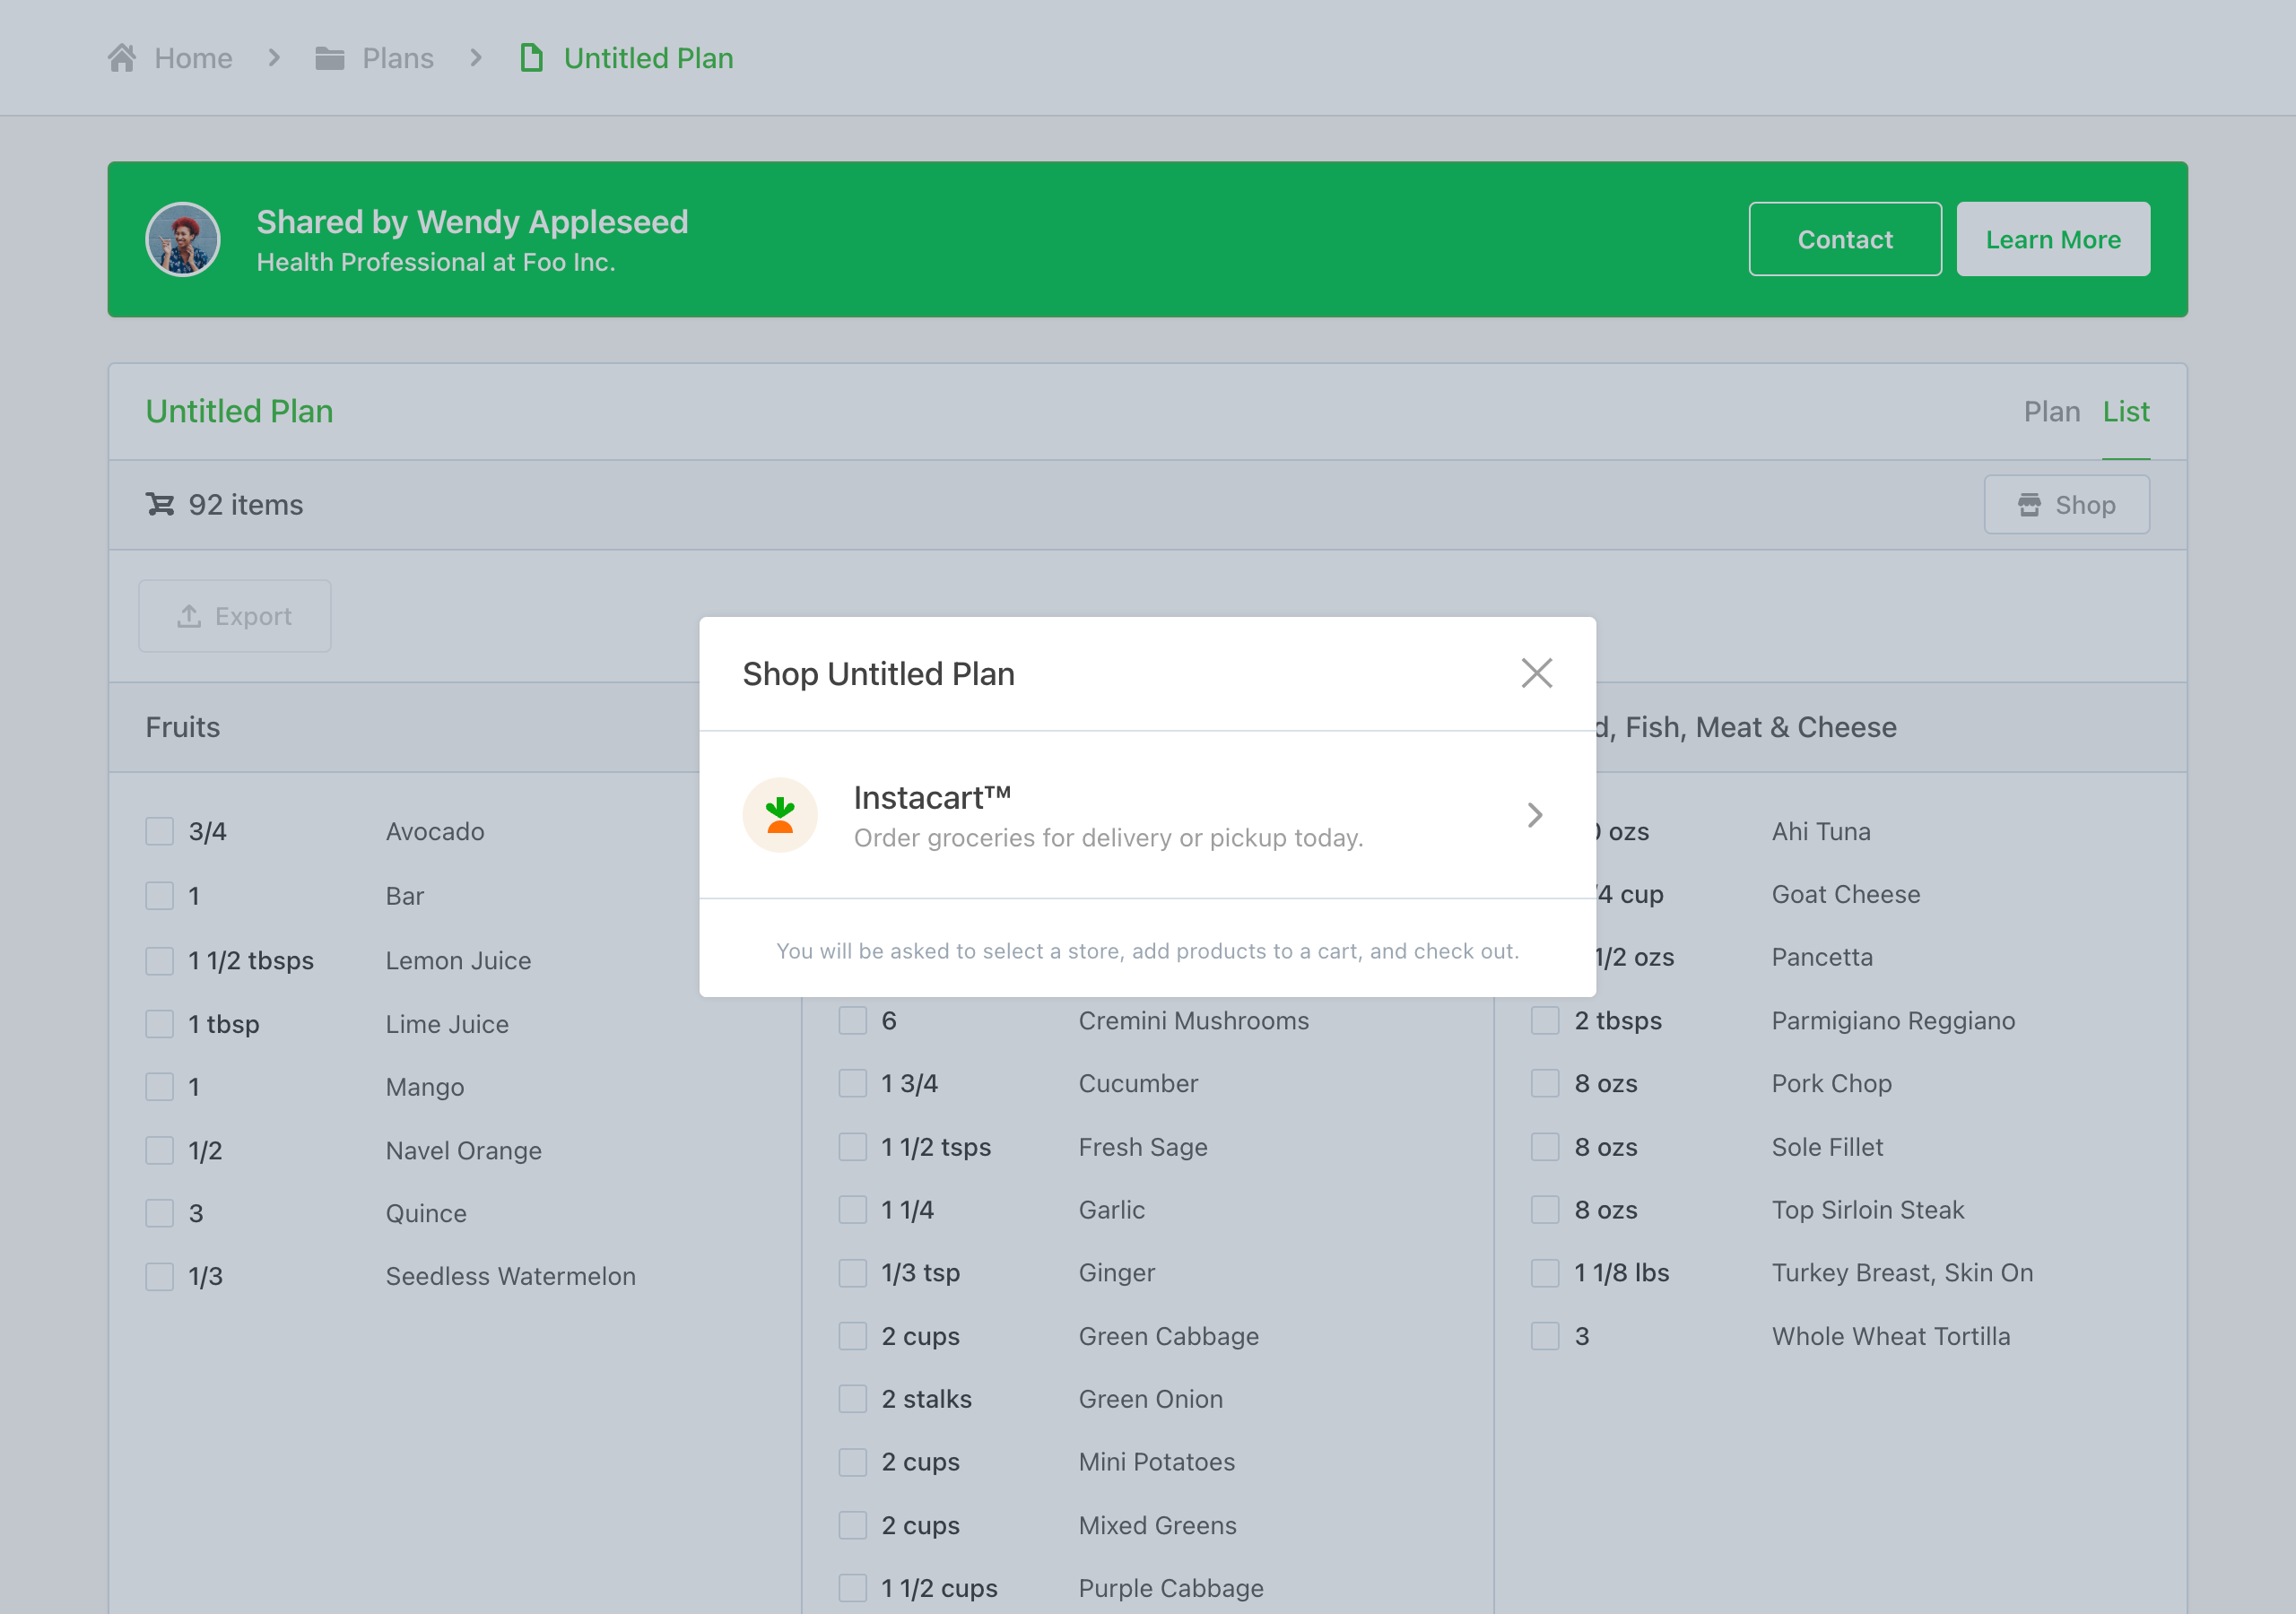
Task: Click the shopping cart items icon
Action: (160, 504)
